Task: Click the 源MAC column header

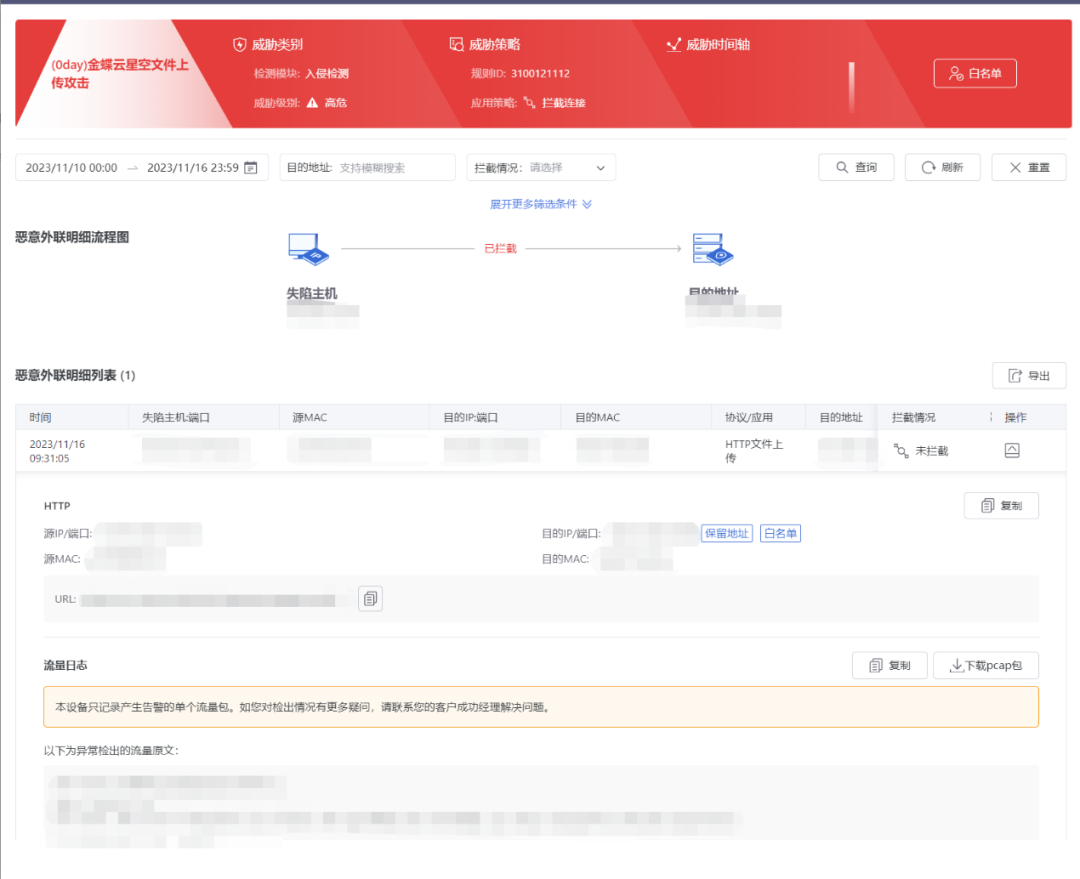Action: pos(310,417)
